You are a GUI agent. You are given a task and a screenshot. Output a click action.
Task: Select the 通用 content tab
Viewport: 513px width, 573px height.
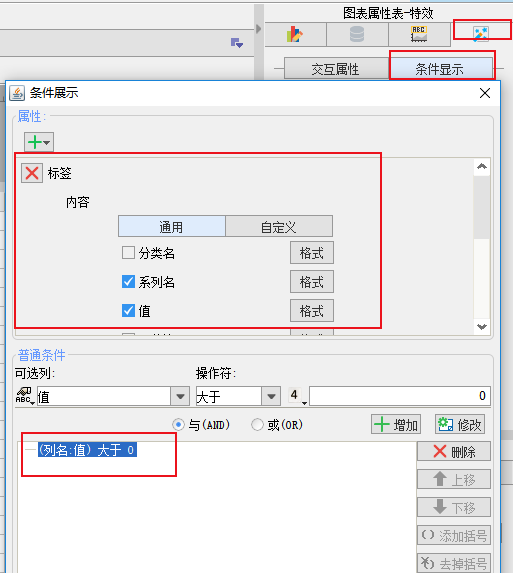pos(171,227)
